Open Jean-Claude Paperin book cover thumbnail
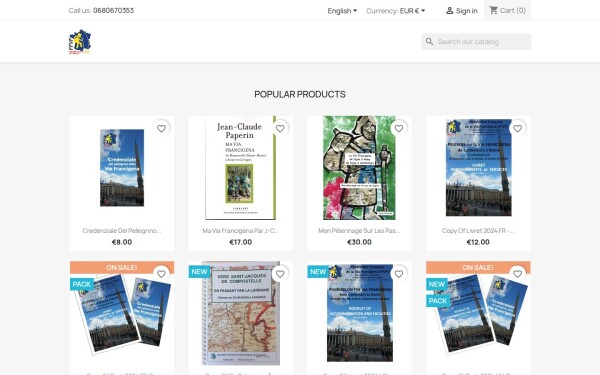This screenshot has height=375, width=600. click(x=241, y=168)
